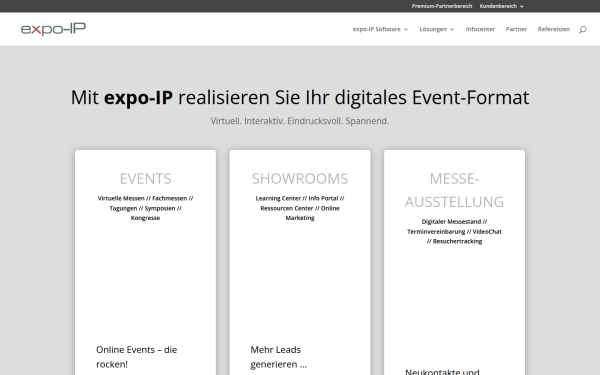
Task: Open the search magnifier icon
Action: coord(582,29)
